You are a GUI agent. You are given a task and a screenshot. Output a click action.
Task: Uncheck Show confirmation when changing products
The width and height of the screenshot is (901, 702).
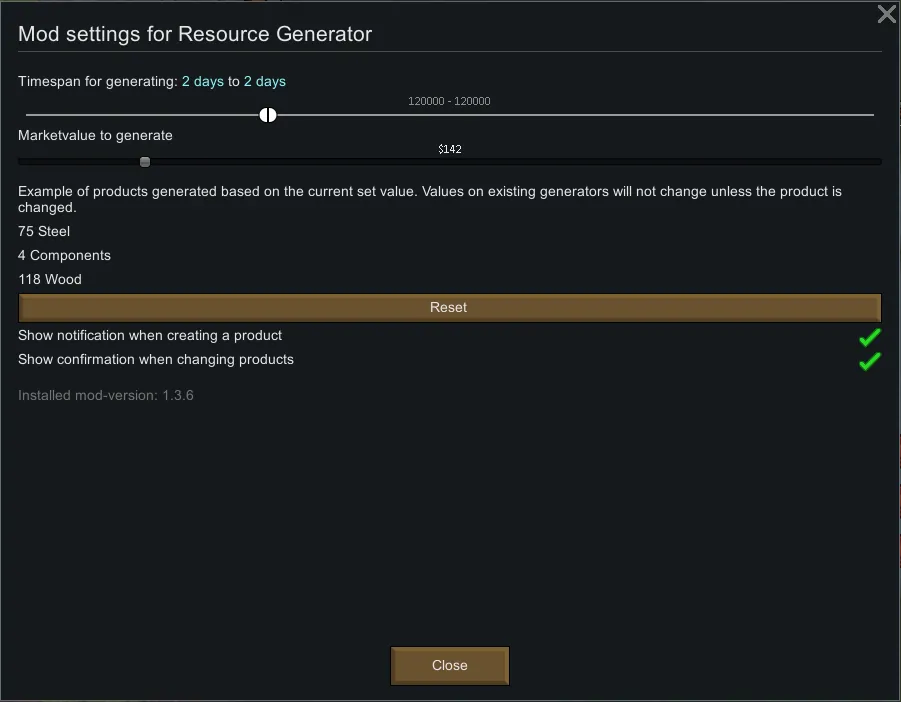tap(869, 361)
